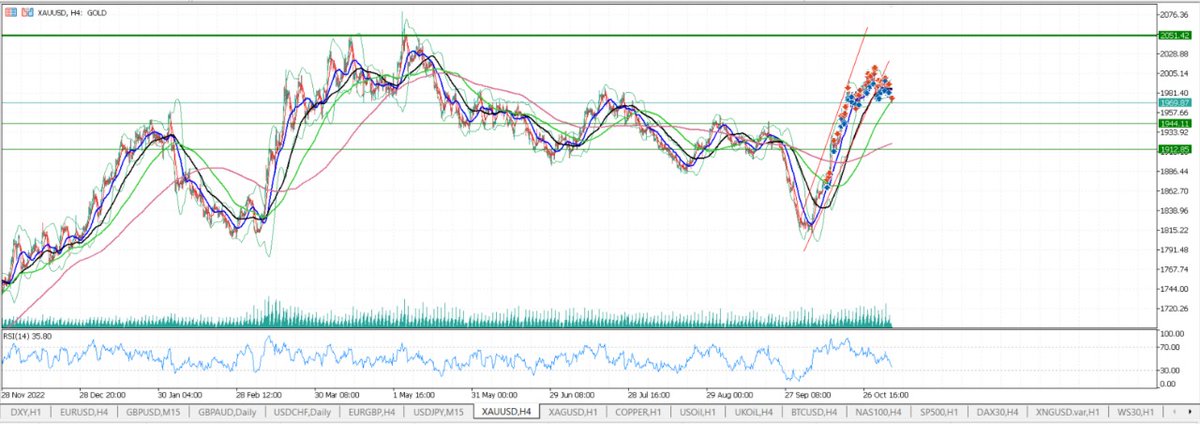This screenshot has height=424, width=1200.
Task: Click the 1838.96 price scale value
Action: tap(1174, 211)
